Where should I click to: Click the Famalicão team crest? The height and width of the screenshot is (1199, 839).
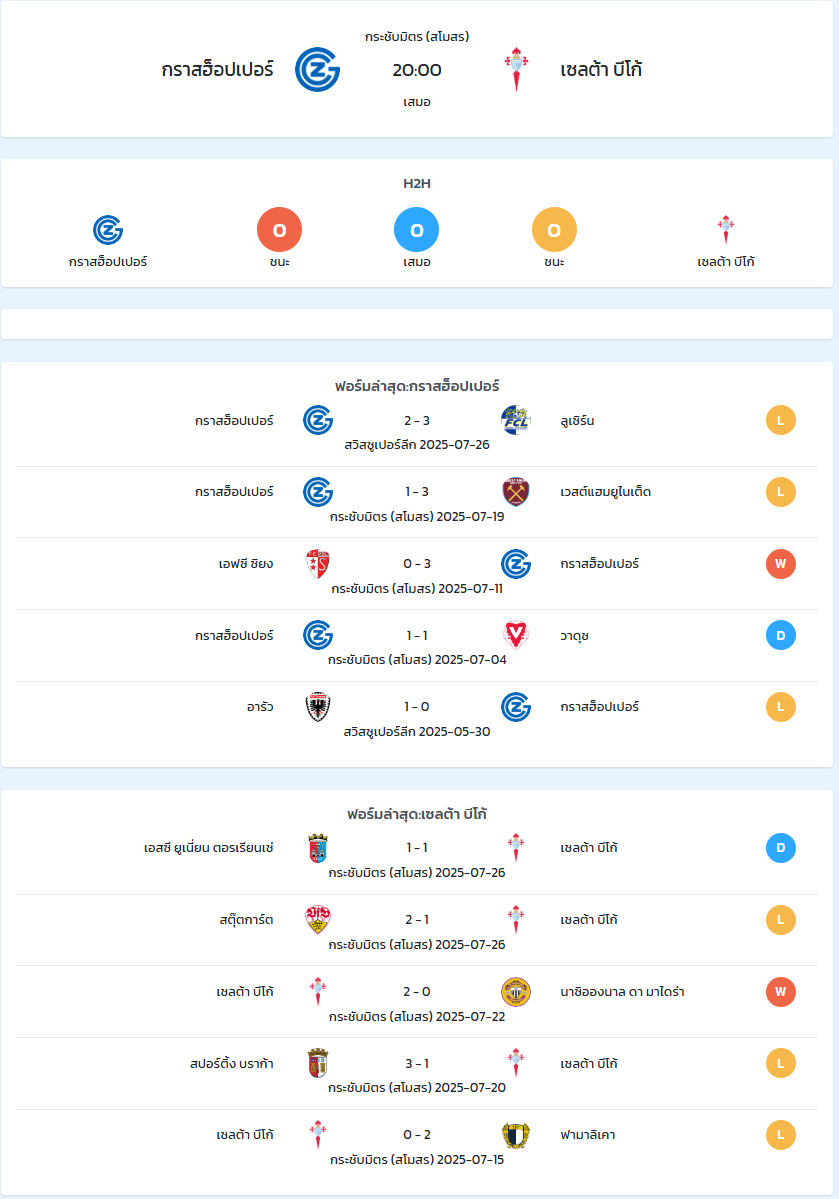[x=516, y=1135]
